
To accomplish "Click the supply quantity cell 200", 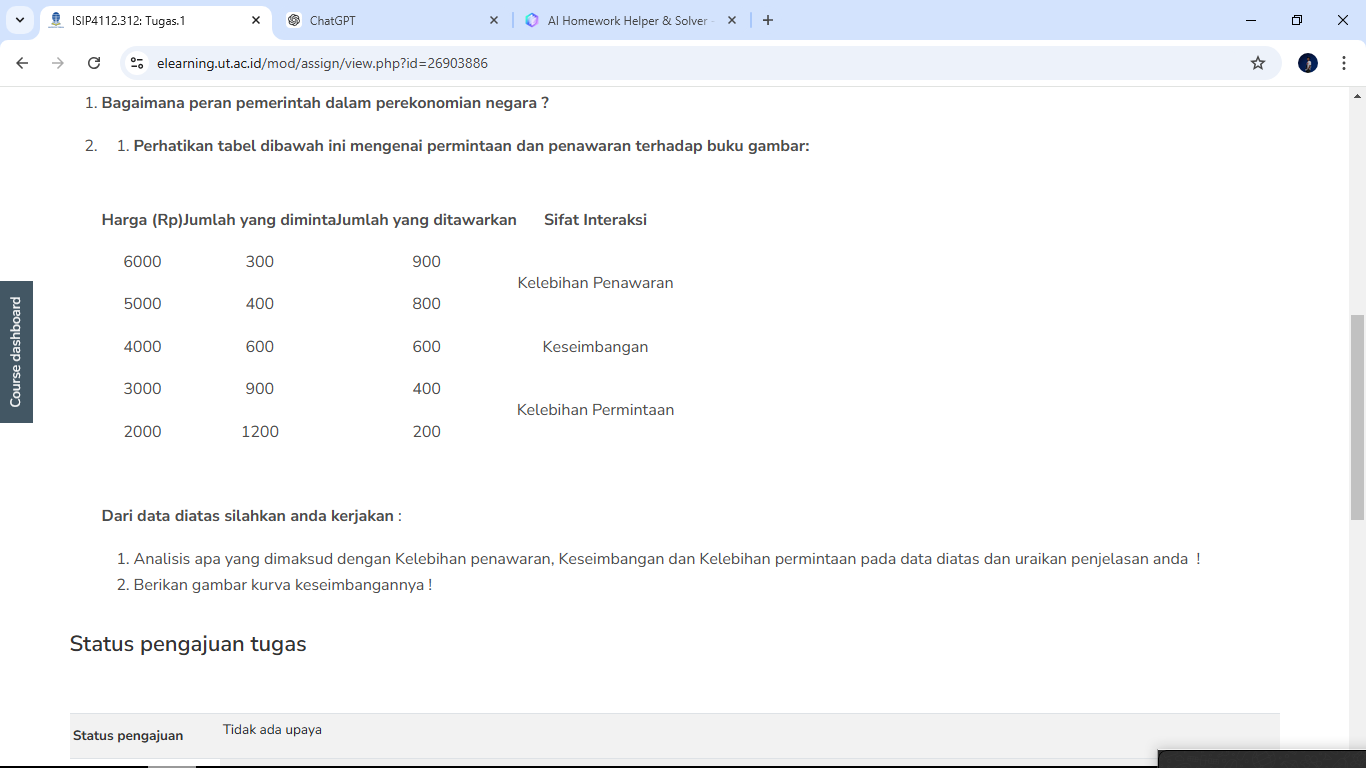I will [427, 432].
